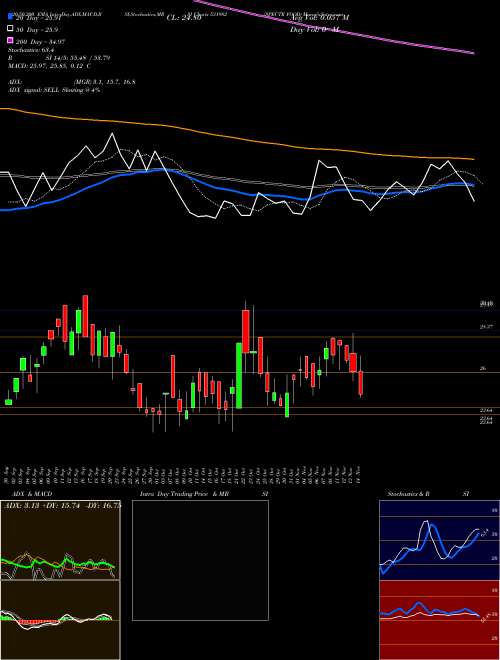
Task: Click the red RSI chart panel
Action: pyautogui.click(x=439, y=620)
